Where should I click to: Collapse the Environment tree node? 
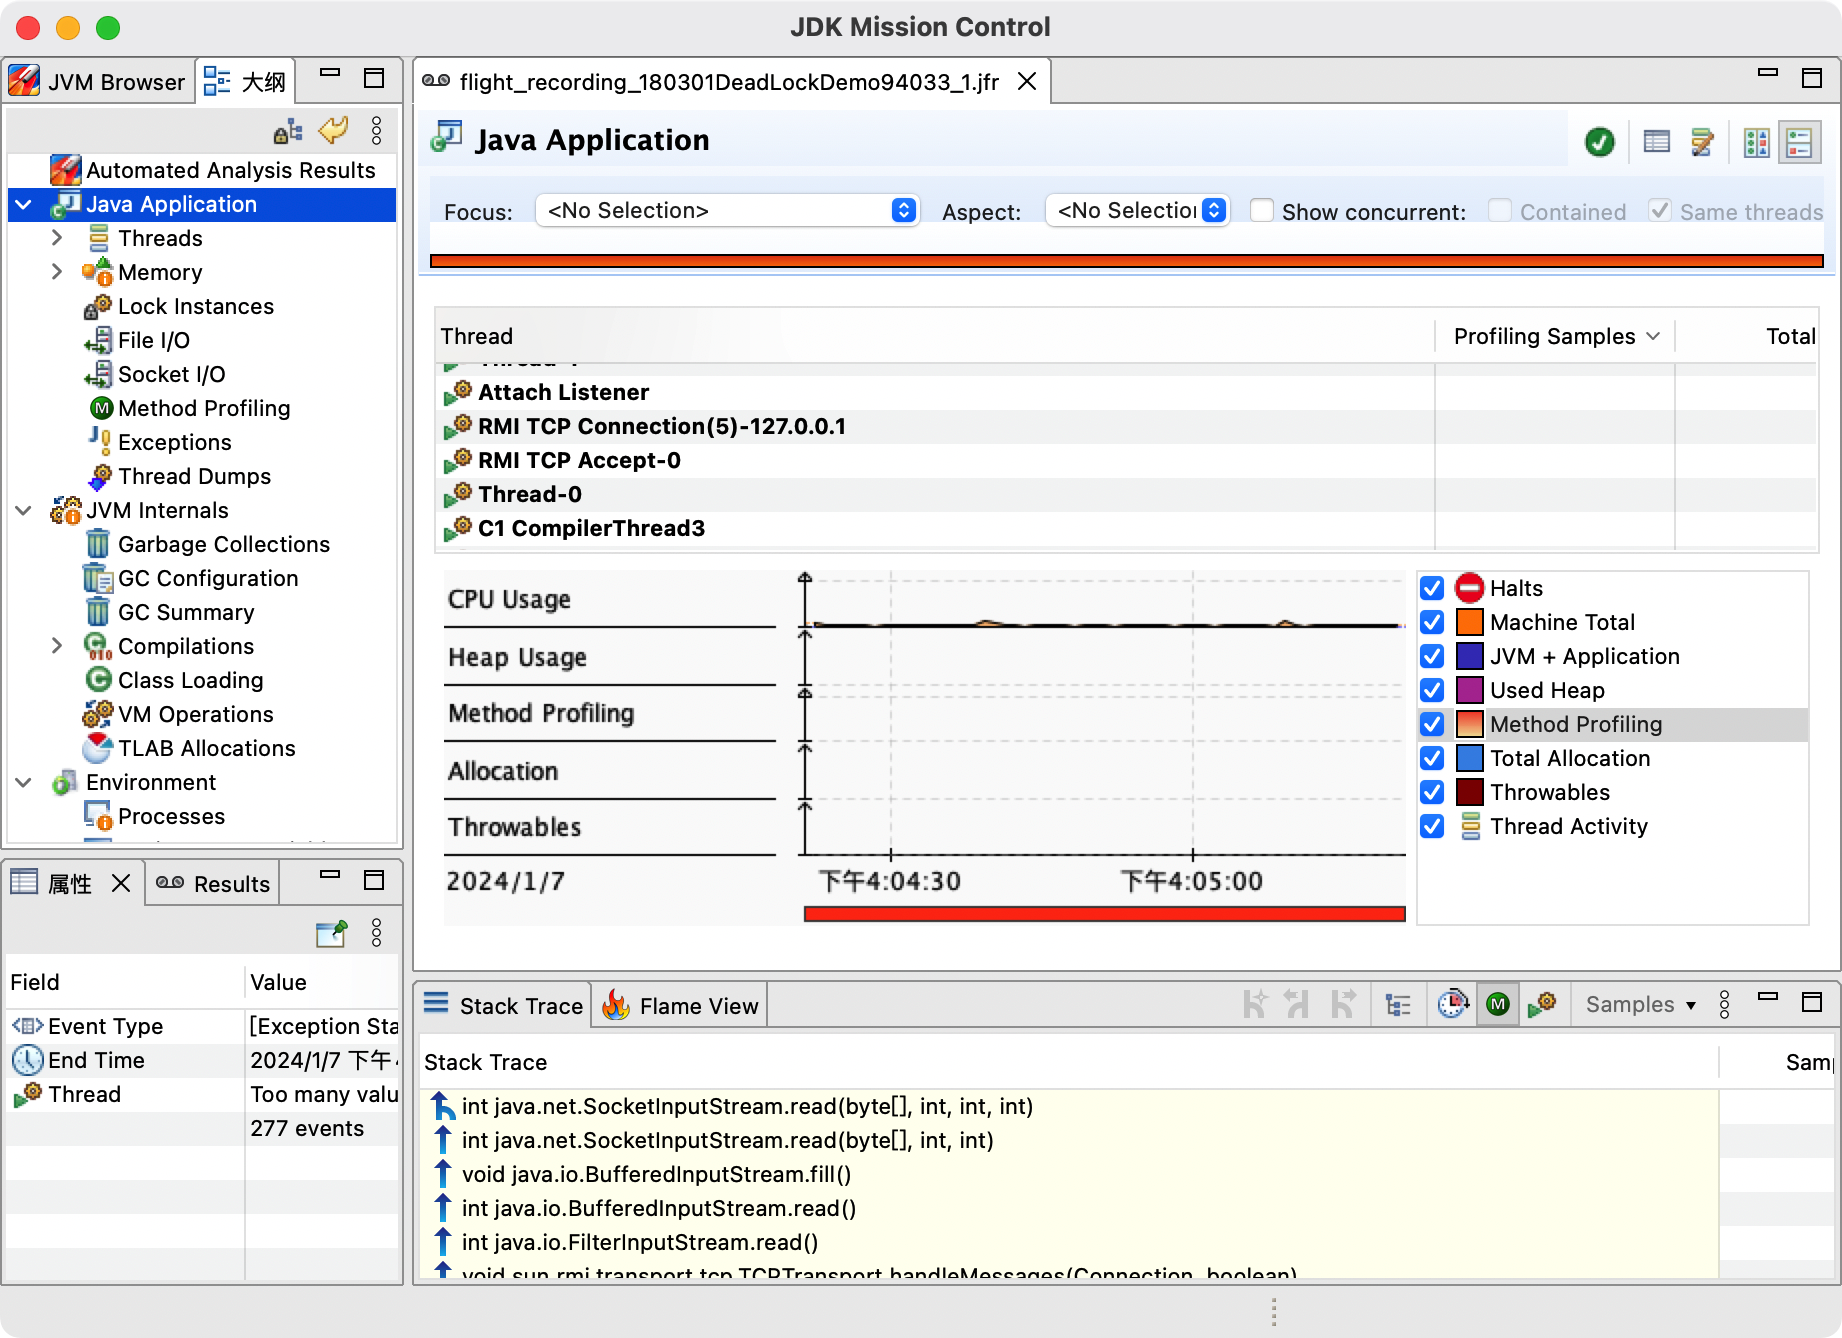click(24, 783)
